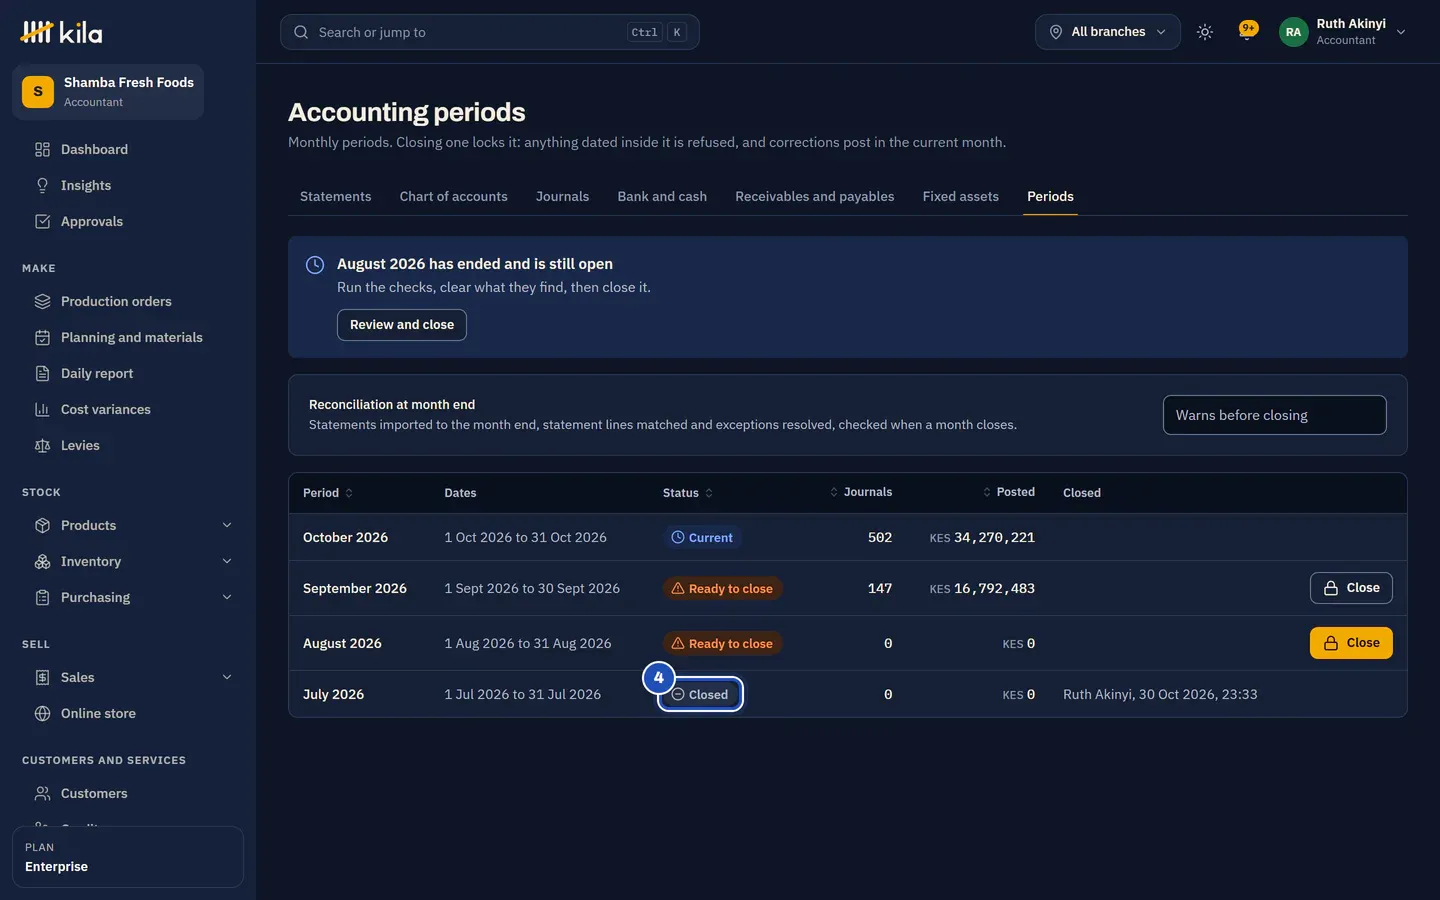This screenshot has width=1440, height=900.
Task: Click the Customers people icon
Action: tap(42, 793)
